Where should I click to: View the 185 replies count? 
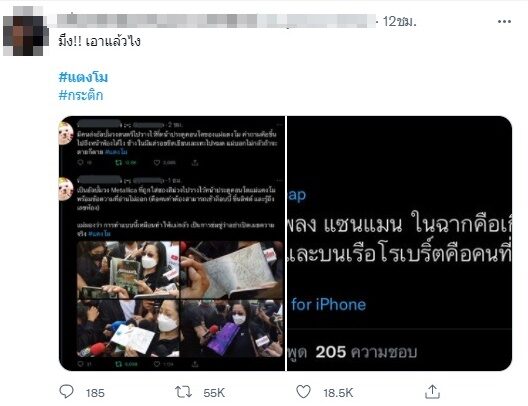pyautogui.click(x=95, y=393)
